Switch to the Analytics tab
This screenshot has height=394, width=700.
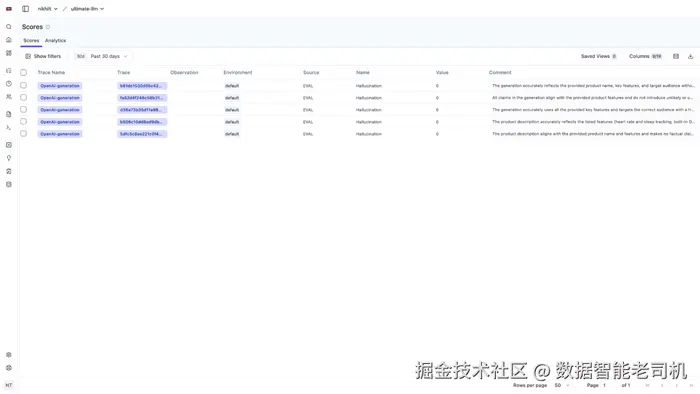tap(55, 41)
